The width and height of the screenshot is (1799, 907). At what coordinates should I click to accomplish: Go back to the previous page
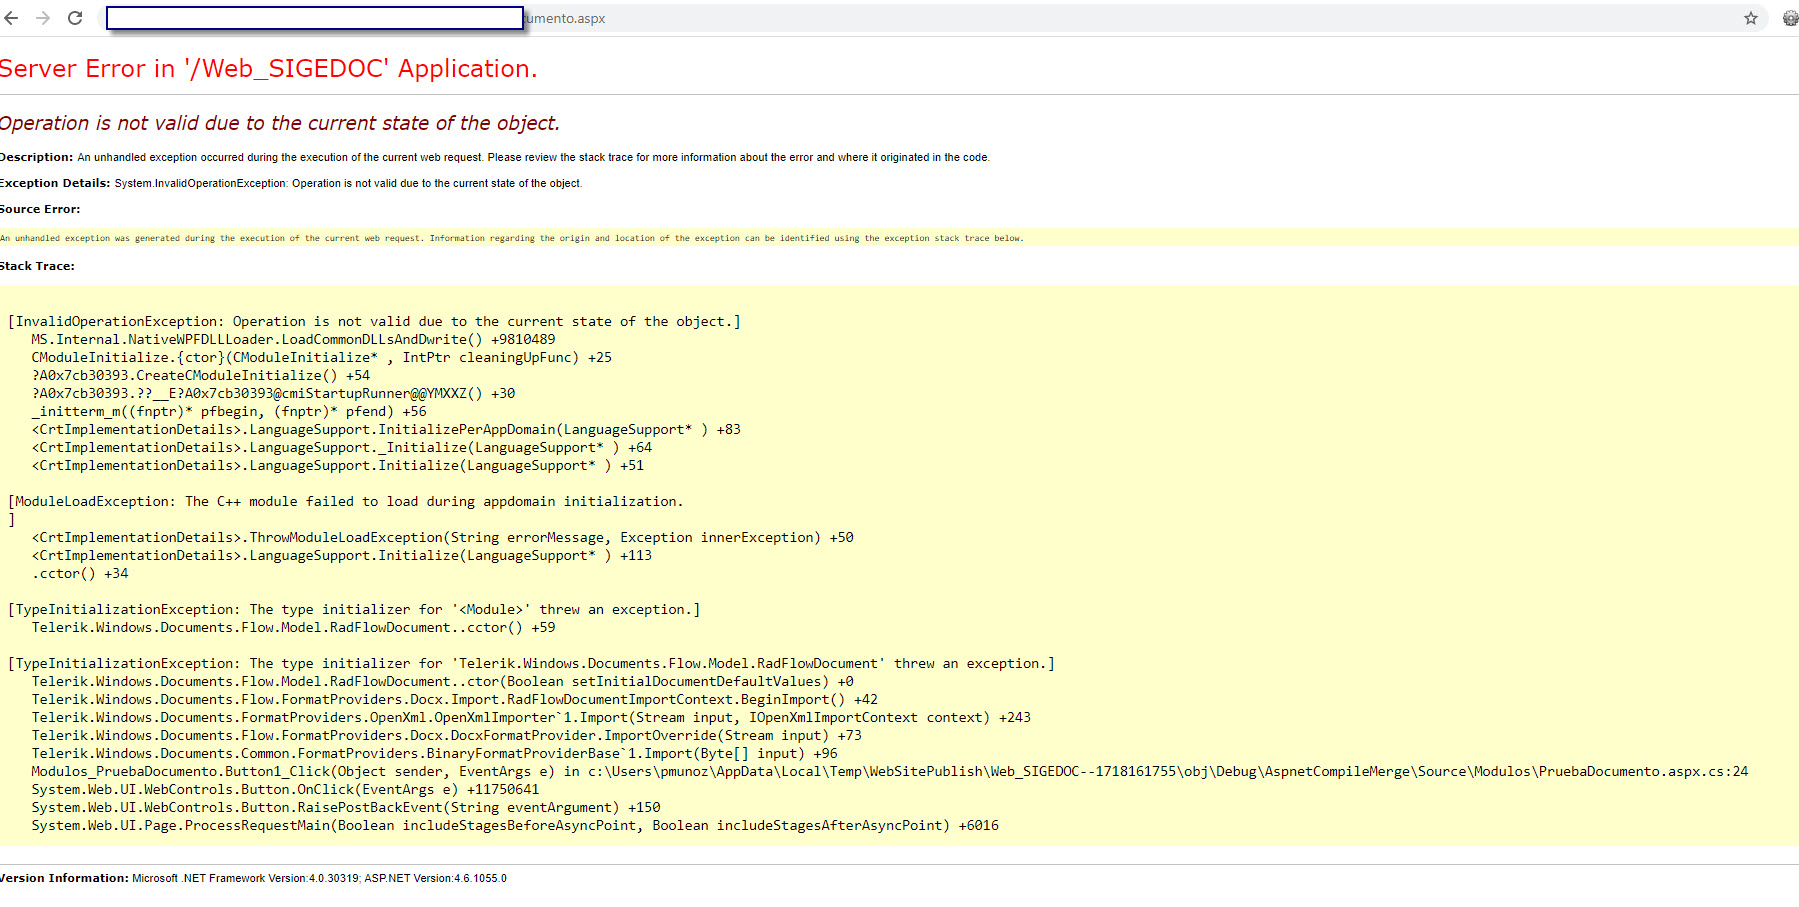click(12, 18)
